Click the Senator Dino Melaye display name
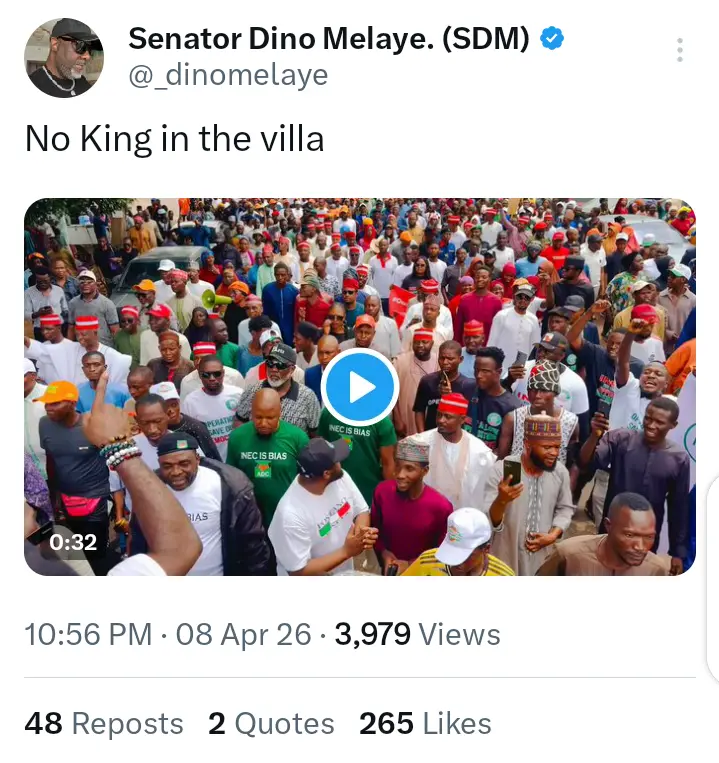The image size is (719, 763). 329,39
